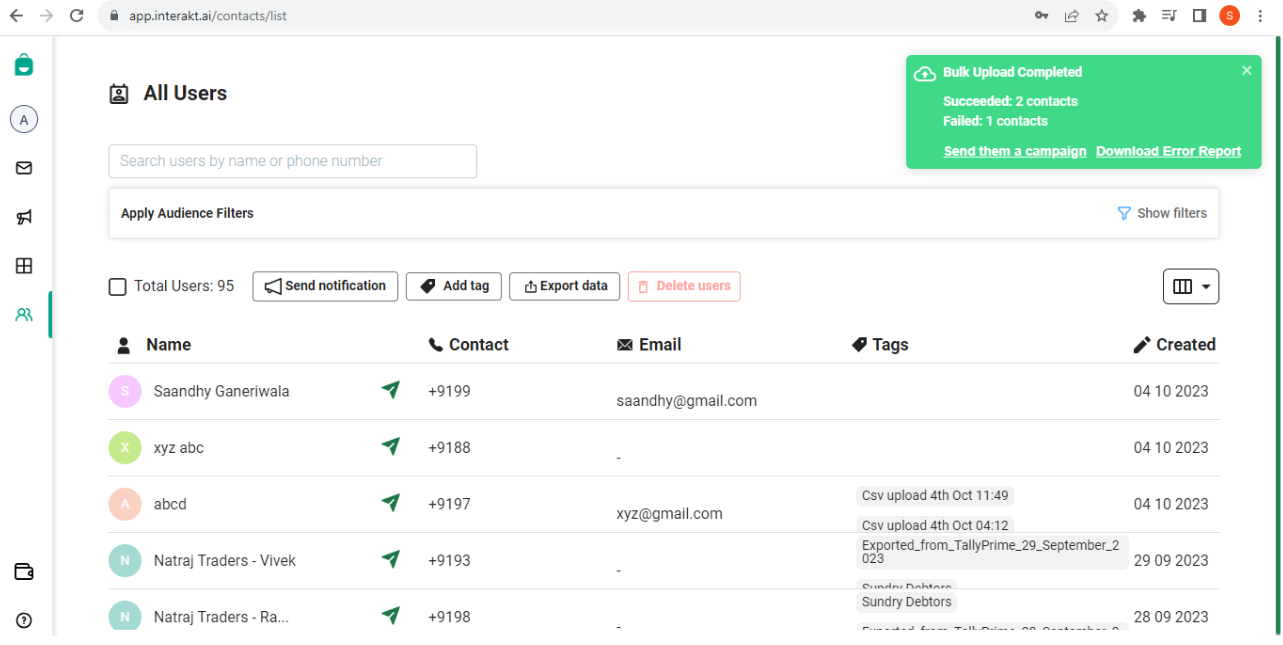Click created date 29 09 2023
The width and height of the screenshot is (1283, 645).
click(1171, 560)
